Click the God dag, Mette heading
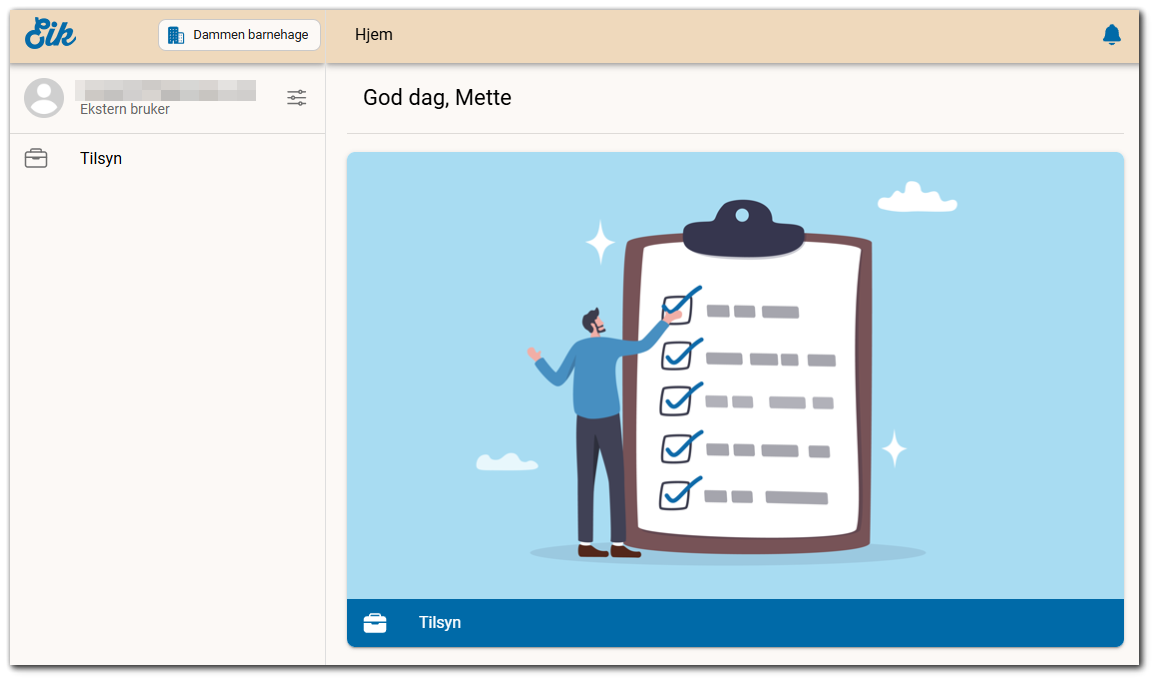The height and width of the screenshot is (683, 1157). (x=437, y=98)
